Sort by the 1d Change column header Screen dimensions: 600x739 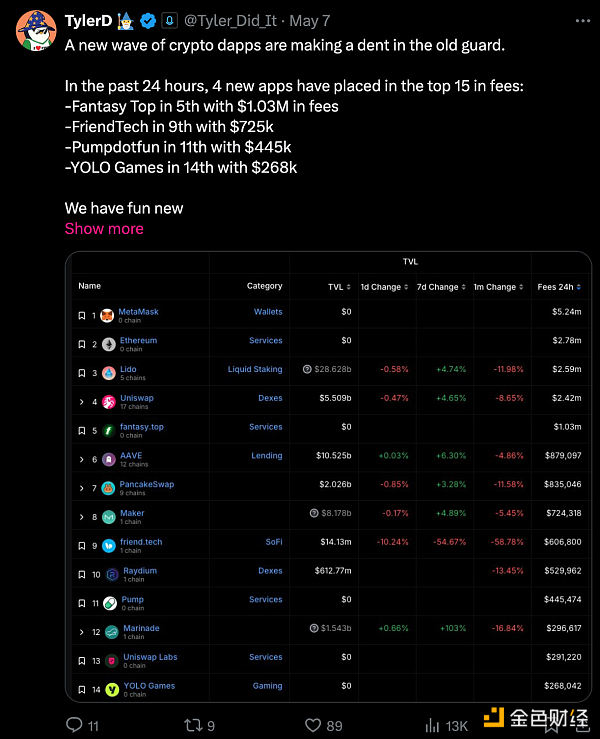coord(384,287)
